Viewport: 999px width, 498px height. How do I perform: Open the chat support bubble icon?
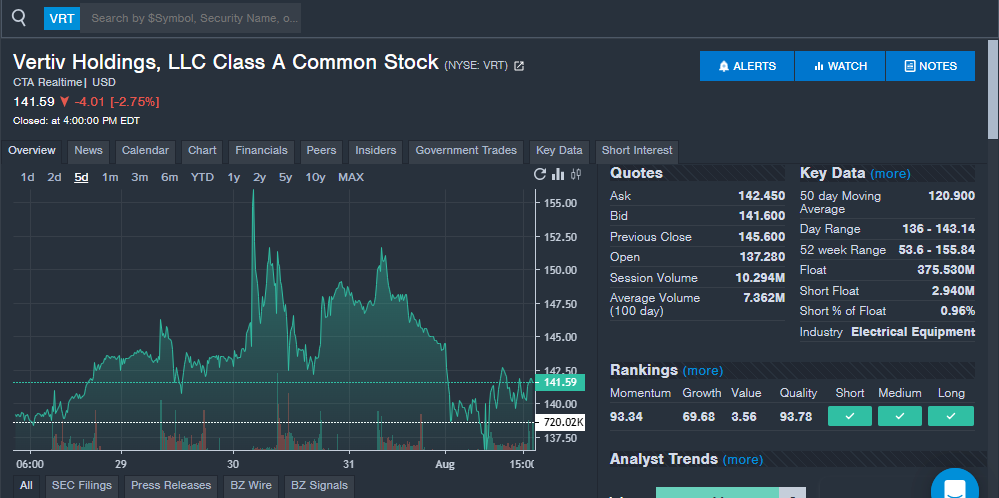pos(954,487)
